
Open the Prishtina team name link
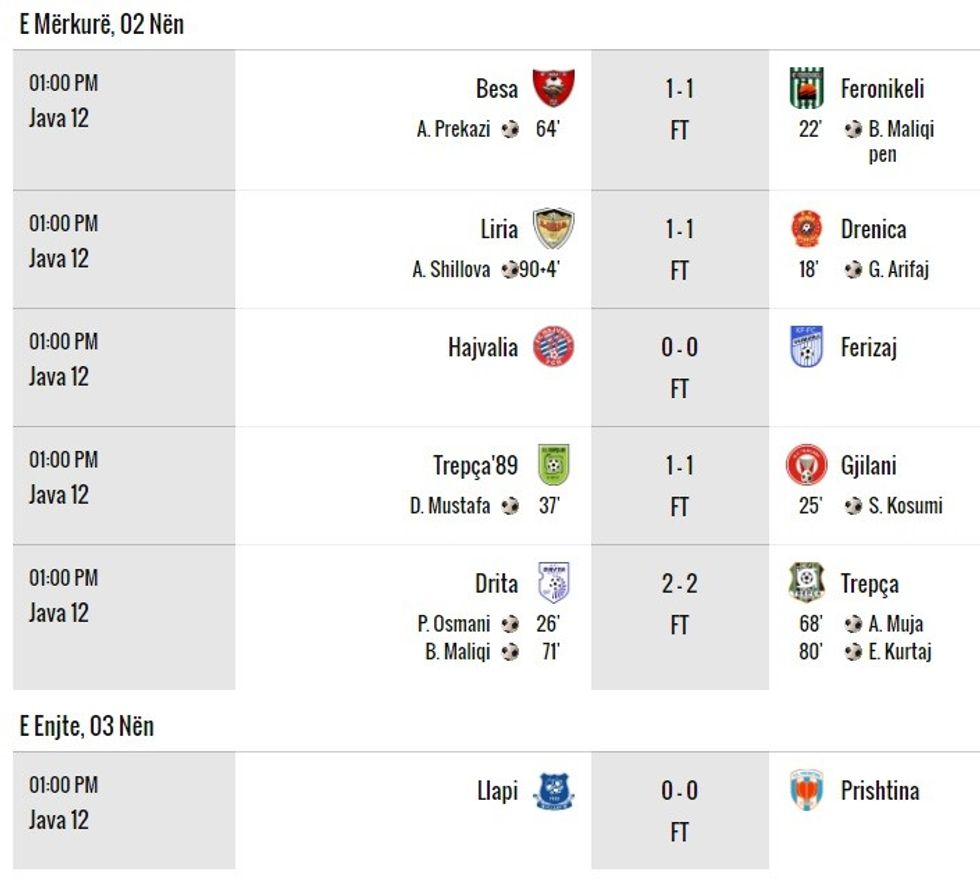[880, 791]
